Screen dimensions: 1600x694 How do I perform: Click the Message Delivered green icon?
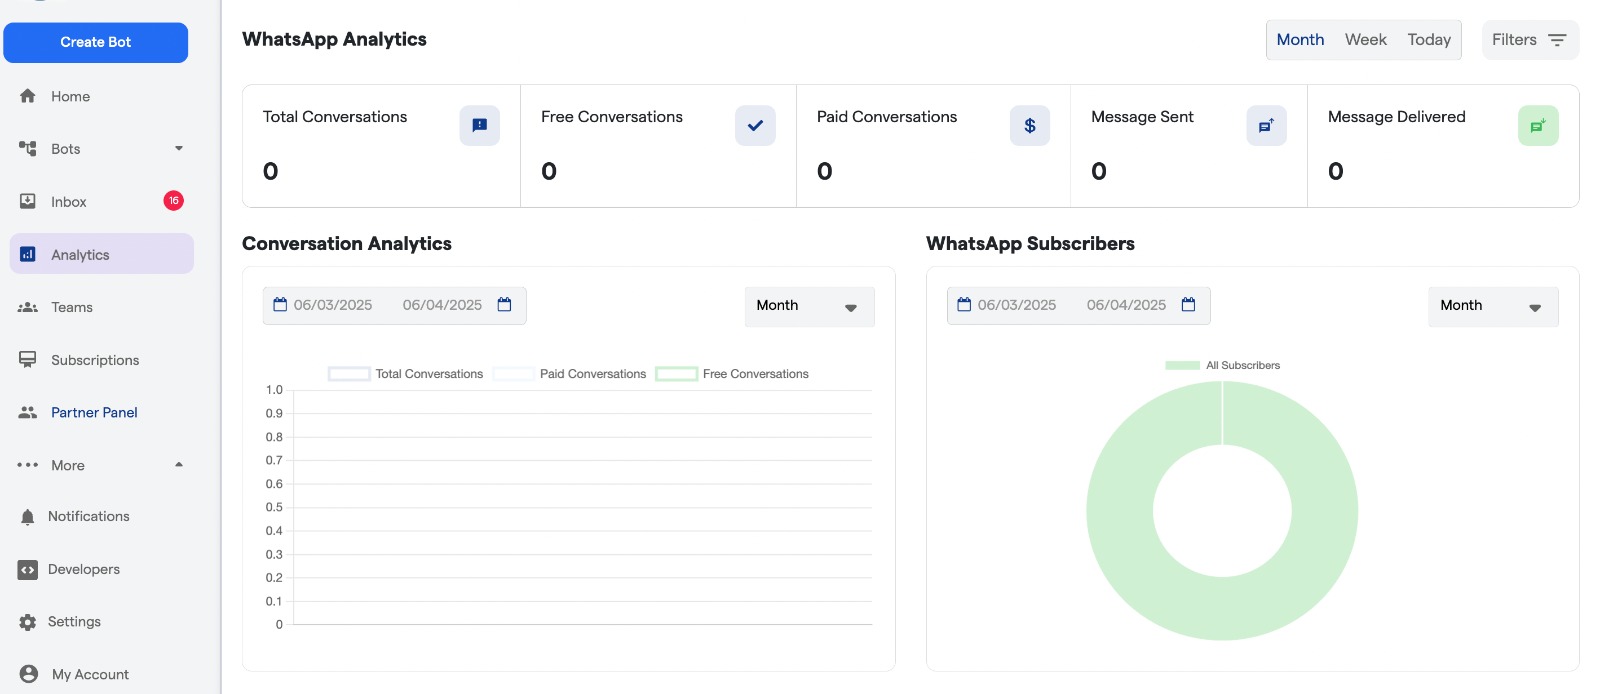click(1538, 125)
